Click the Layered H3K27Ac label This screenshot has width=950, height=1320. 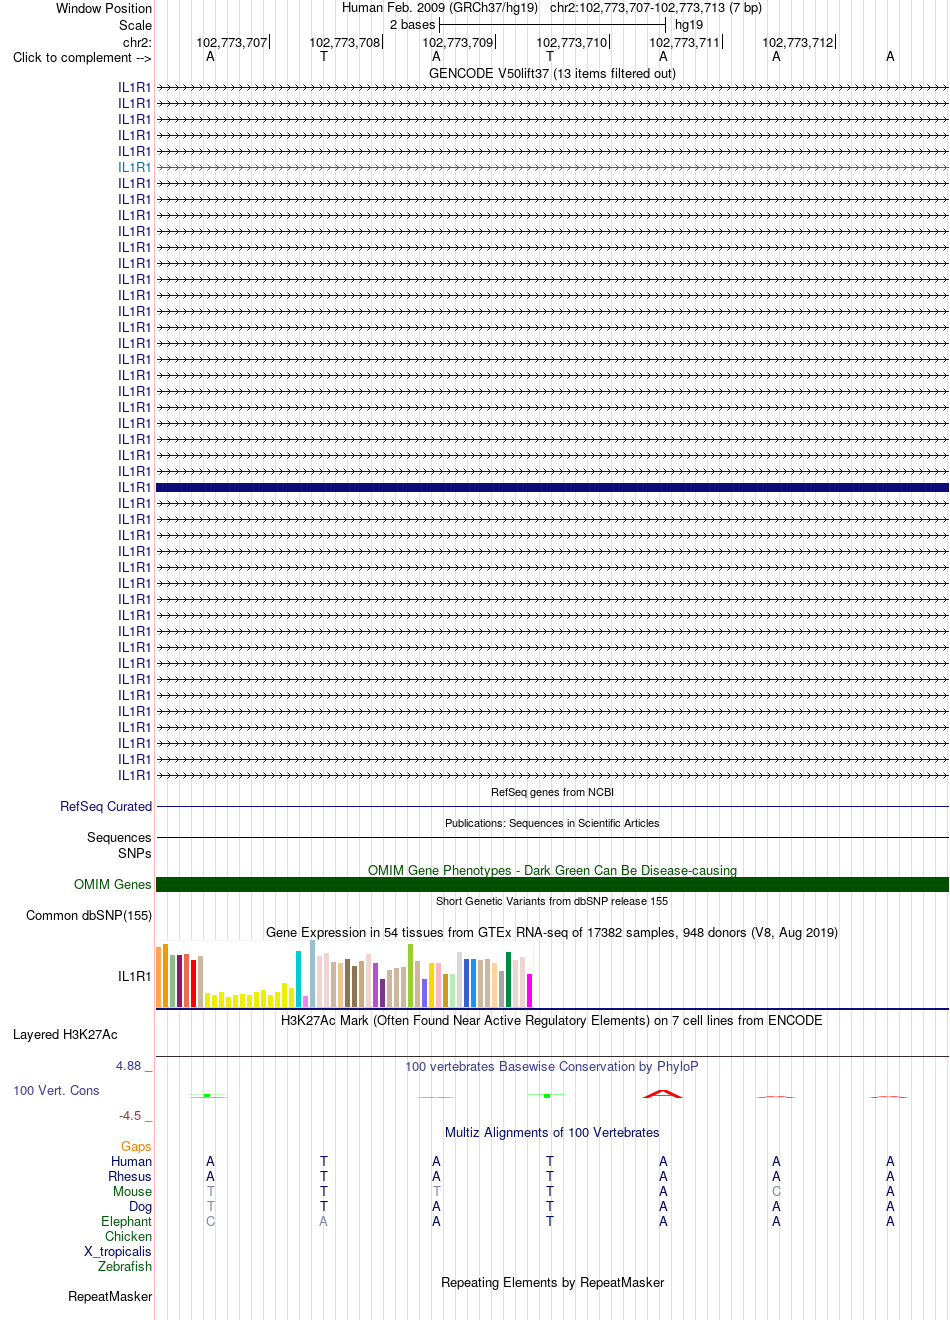coord(65,1034)
